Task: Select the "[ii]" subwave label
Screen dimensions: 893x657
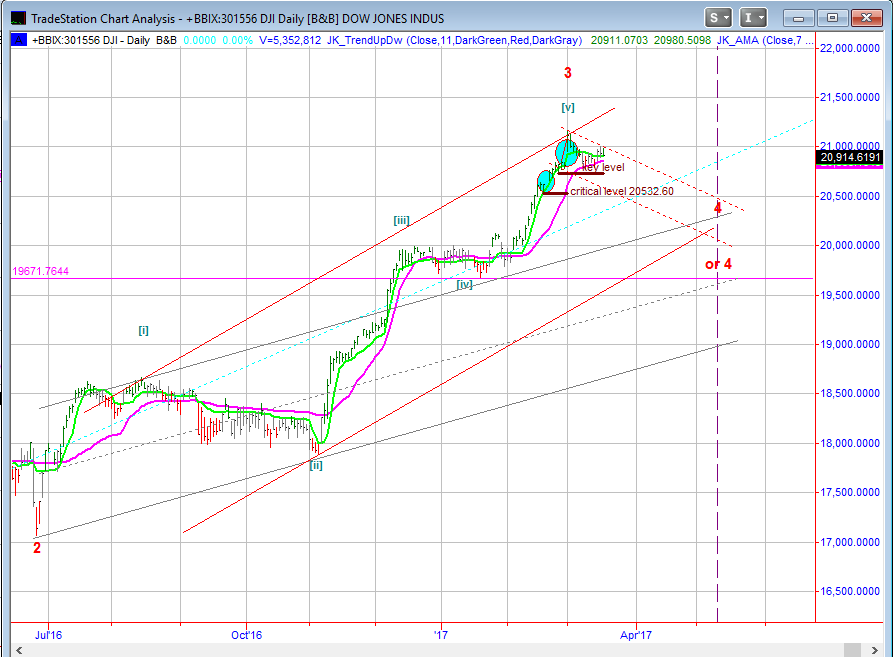Action: (316, 465)
